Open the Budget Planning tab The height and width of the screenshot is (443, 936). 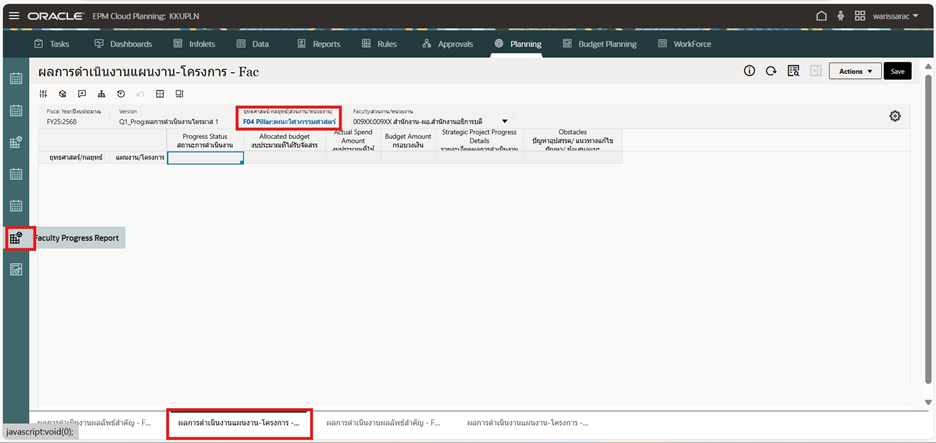(x=599, y=44)
